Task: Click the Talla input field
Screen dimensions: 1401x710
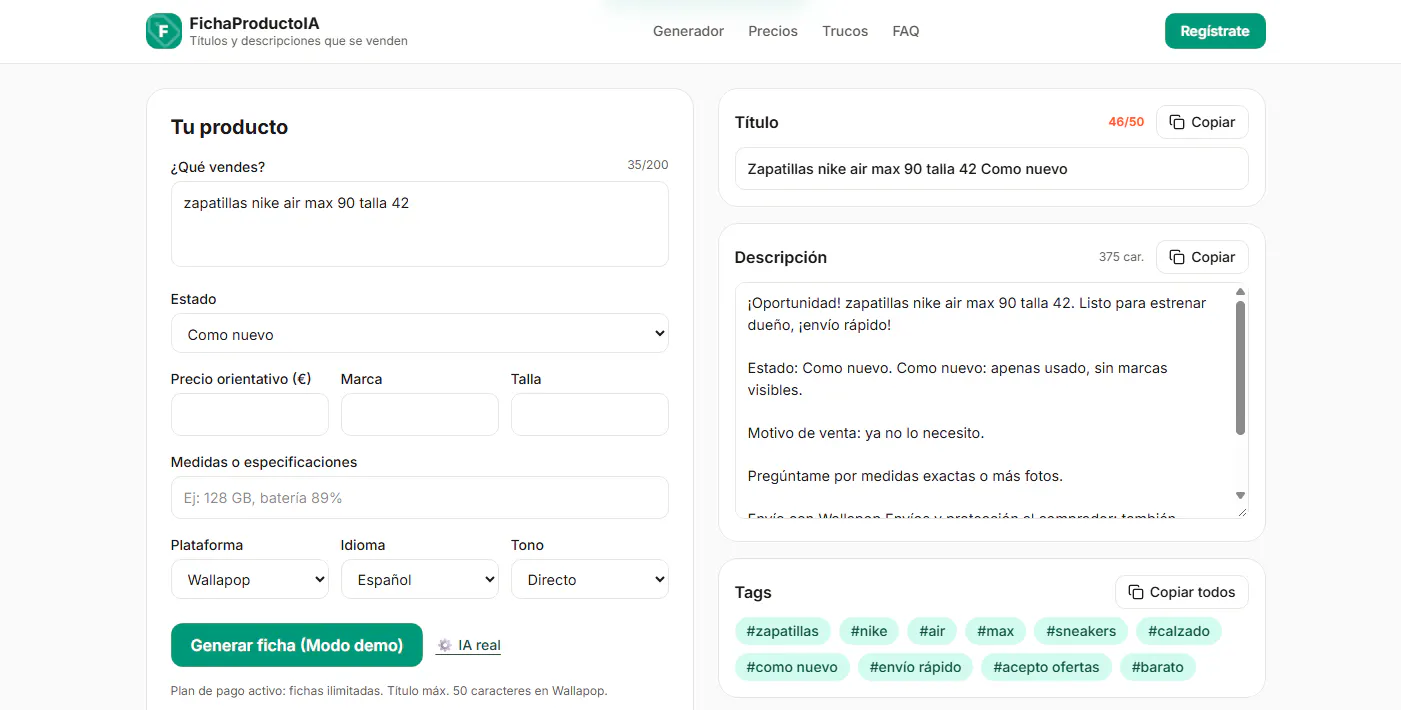Action: pos(590,414)
